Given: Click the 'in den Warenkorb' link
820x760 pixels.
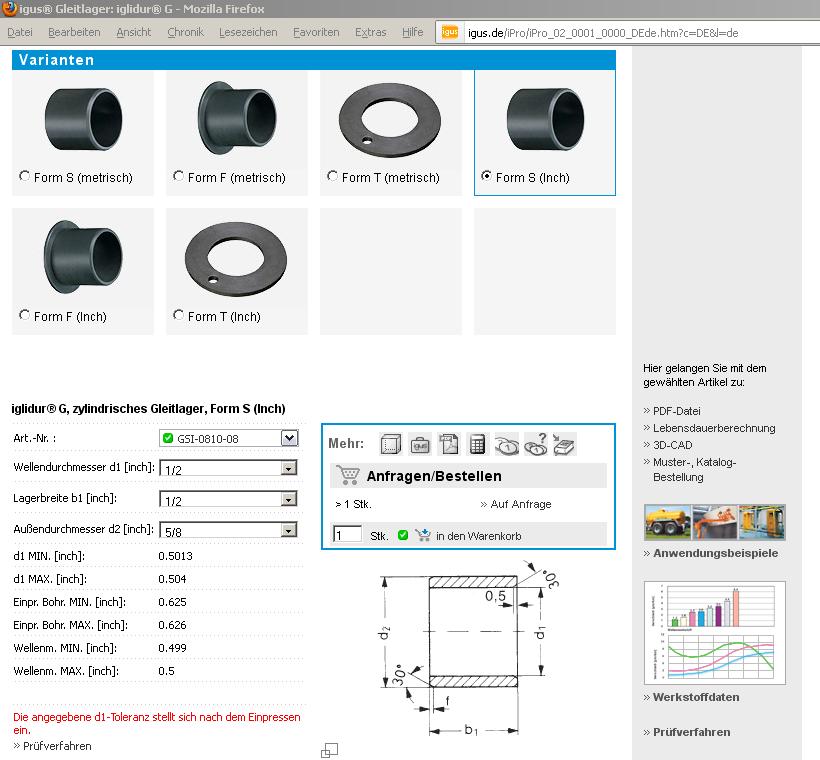Looking at the screenshot, I should click(x=479, y=536).
